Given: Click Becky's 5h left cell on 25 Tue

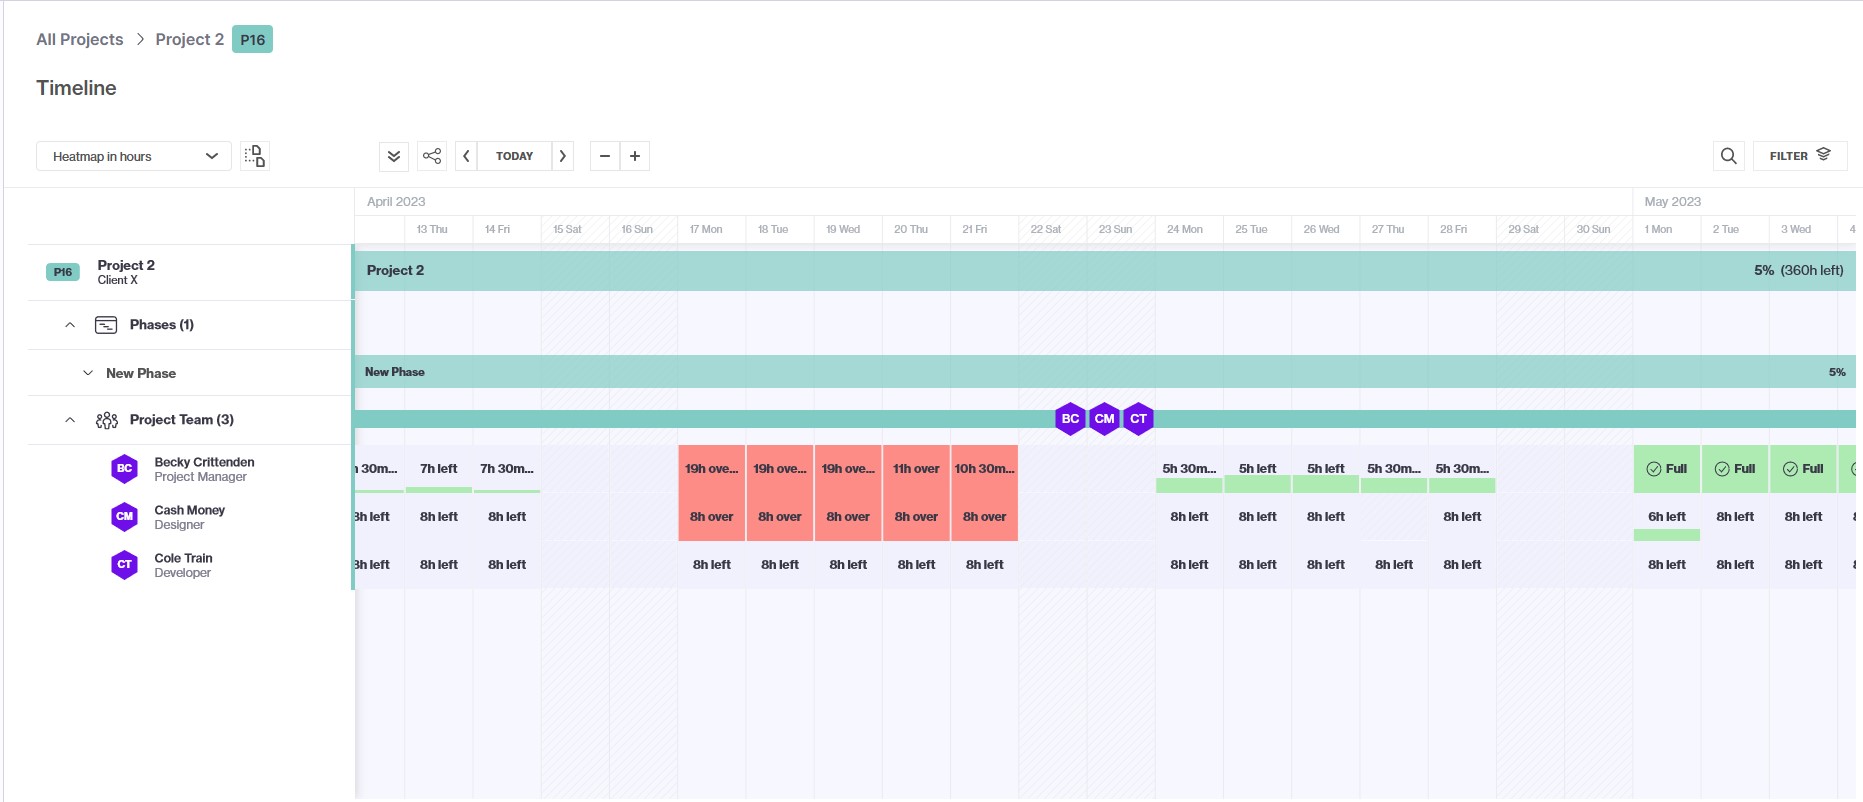Looking at the screenshot, I should (x=1258, y=469).
